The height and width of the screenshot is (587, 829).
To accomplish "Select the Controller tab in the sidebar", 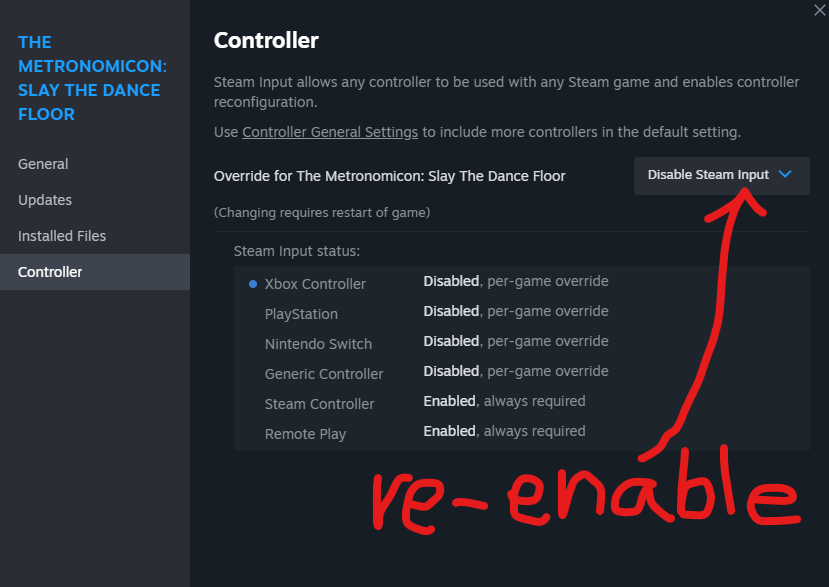I will [50, 272].
